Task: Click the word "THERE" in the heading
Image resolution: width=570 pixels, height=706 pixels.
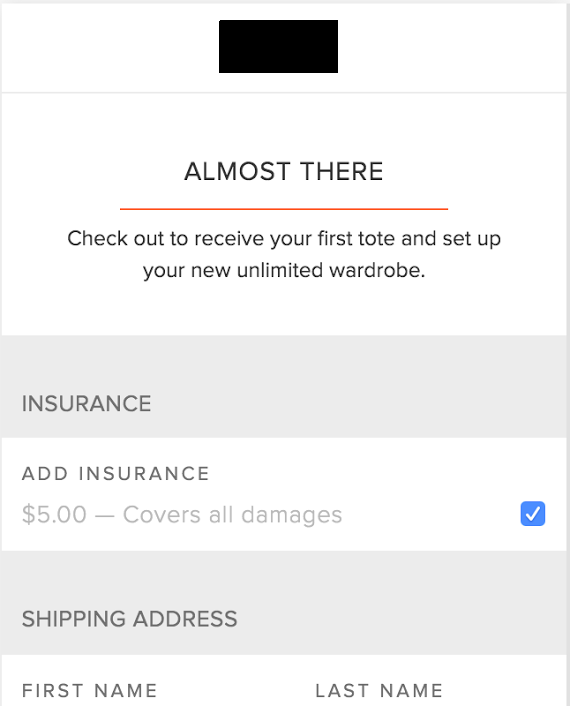Action: [342, 172]
